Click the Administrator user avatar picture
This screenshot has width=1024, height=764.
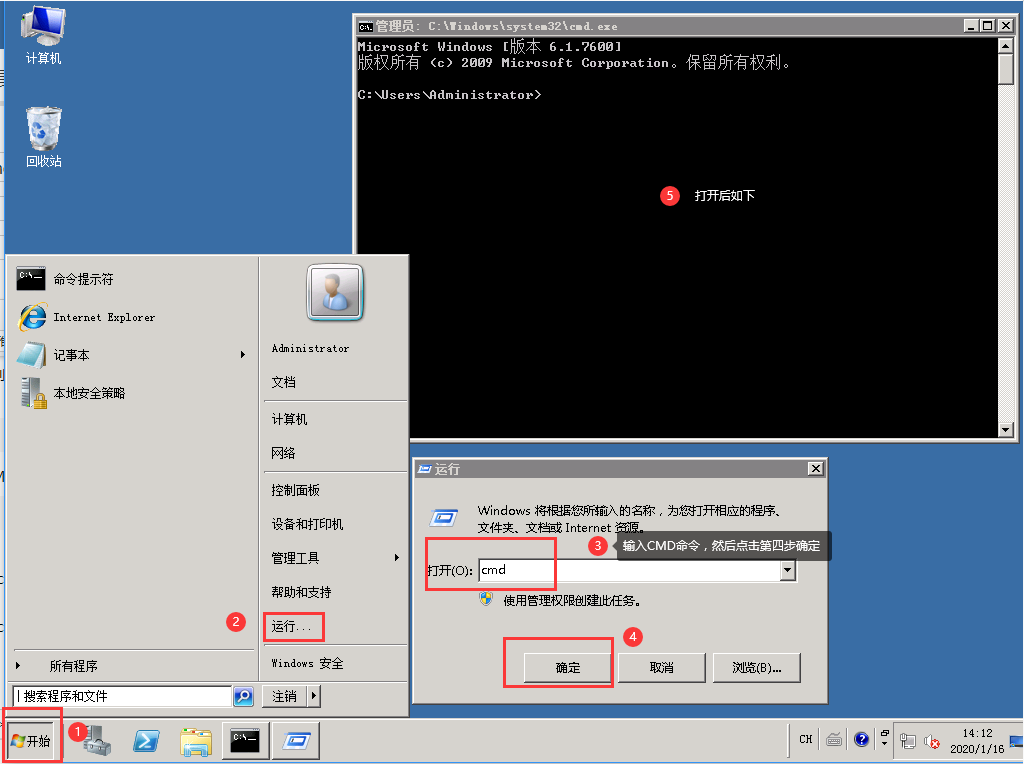(335, 293)
